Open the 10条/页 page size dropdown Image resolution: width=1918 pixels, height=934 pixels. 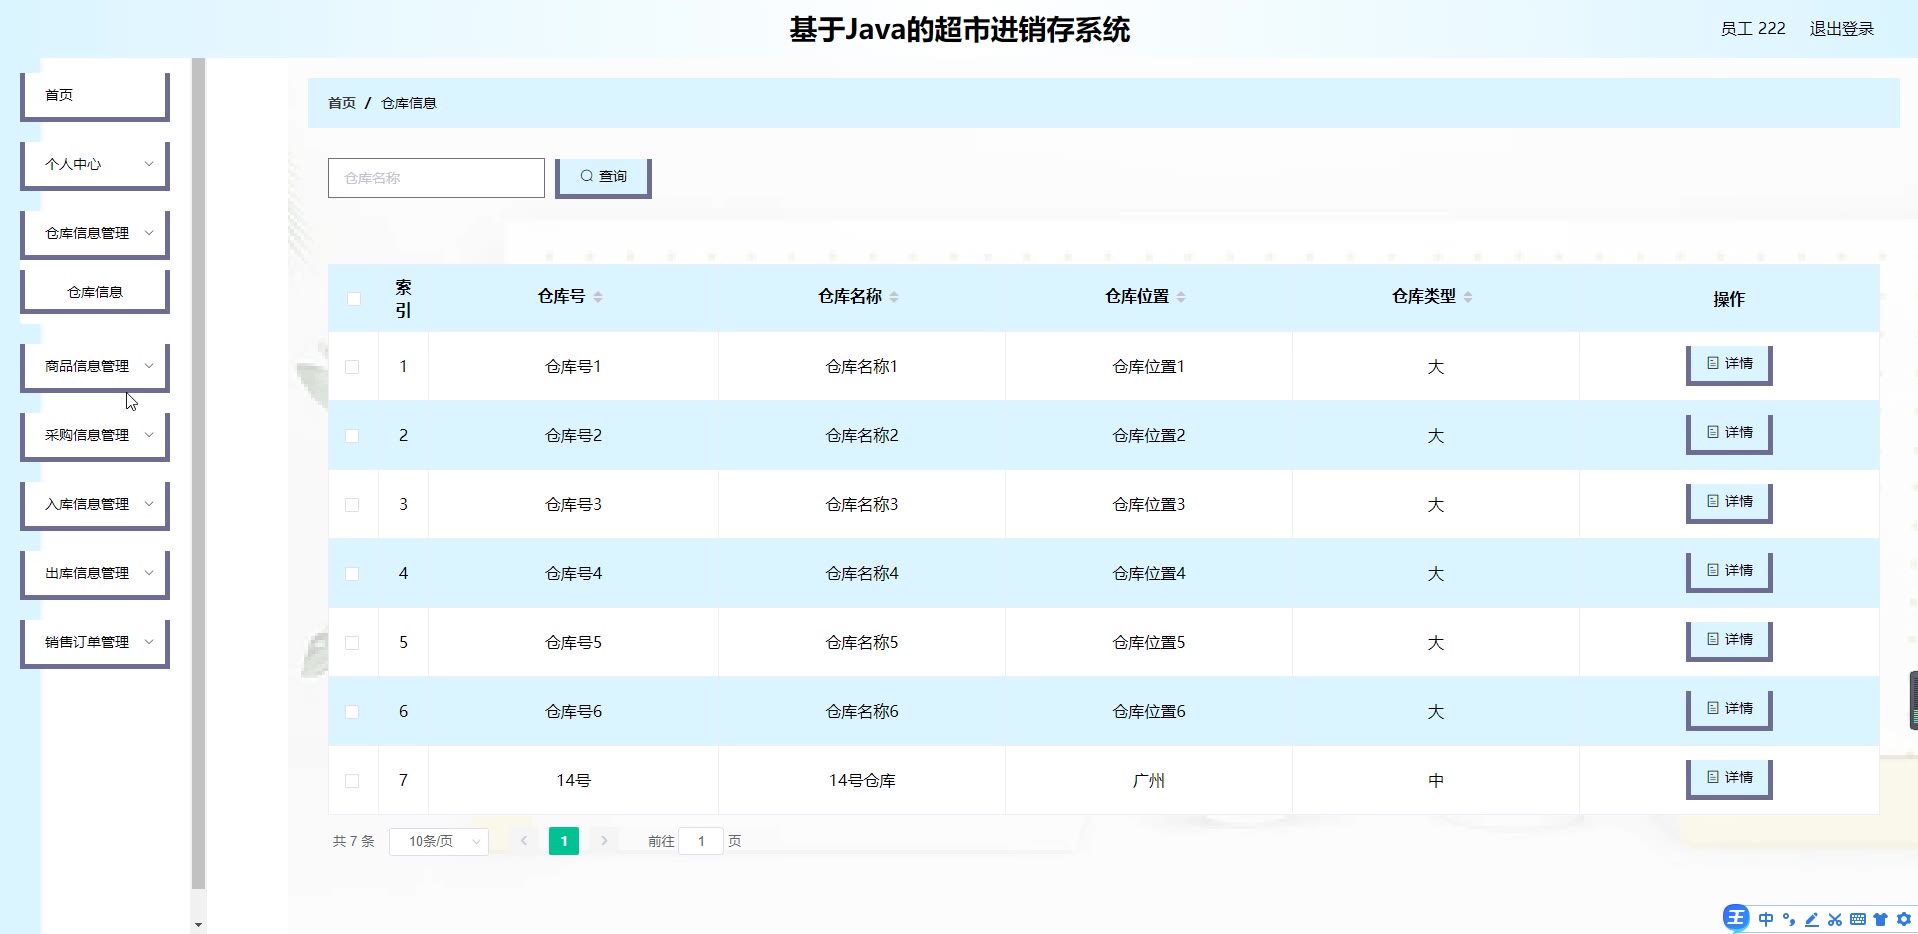(439, 841)
